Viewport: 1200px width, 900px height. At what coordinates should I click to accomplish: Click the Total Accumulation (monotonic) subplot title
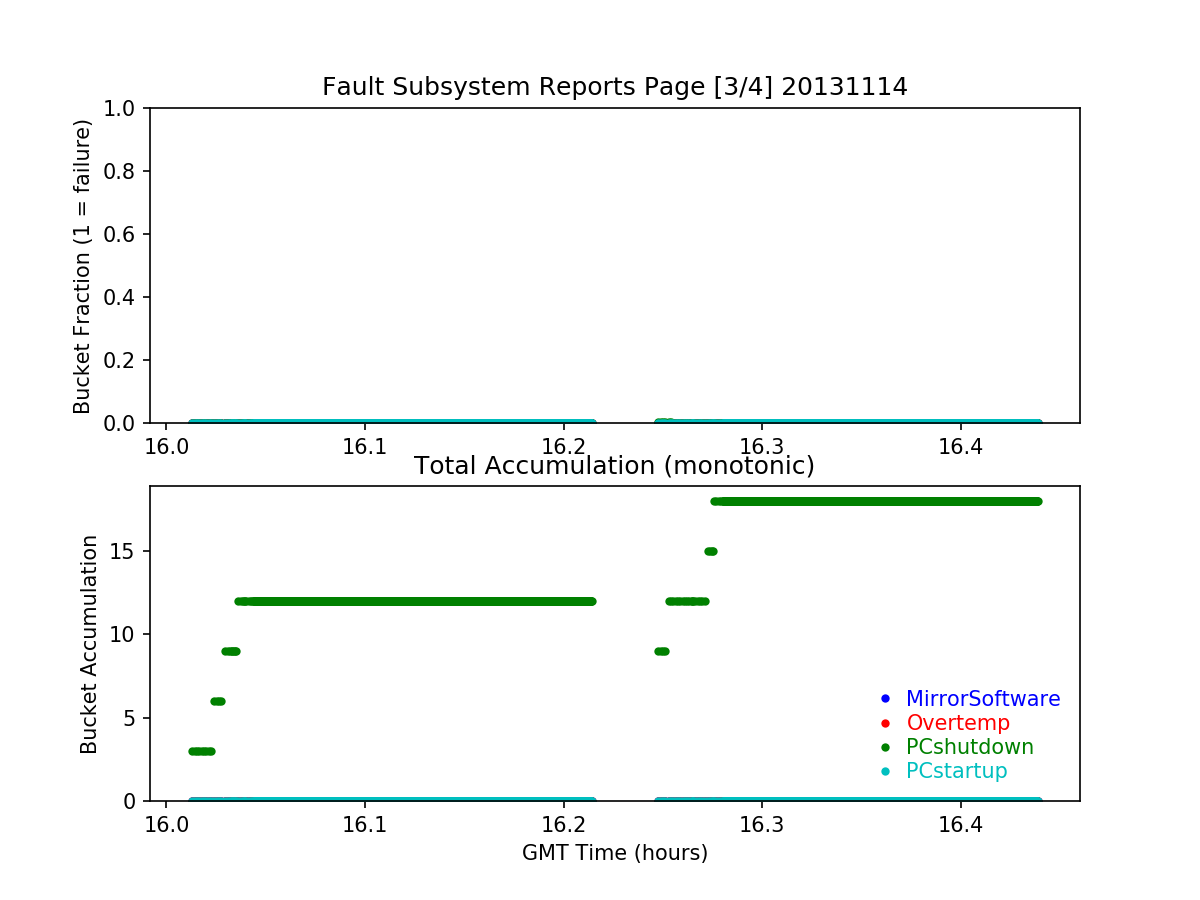point(614,466)
